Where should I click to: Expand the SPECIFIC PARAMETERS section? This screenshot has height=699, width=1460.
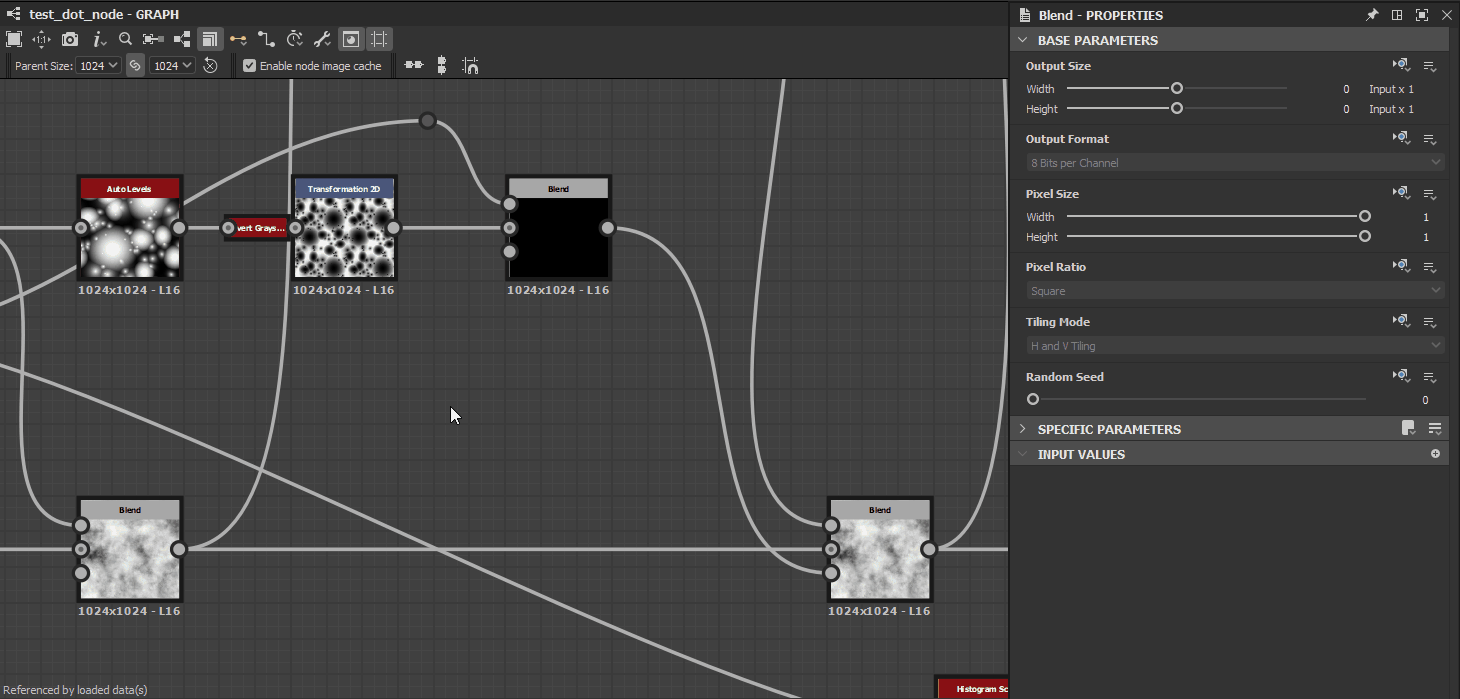point(1022,428)
